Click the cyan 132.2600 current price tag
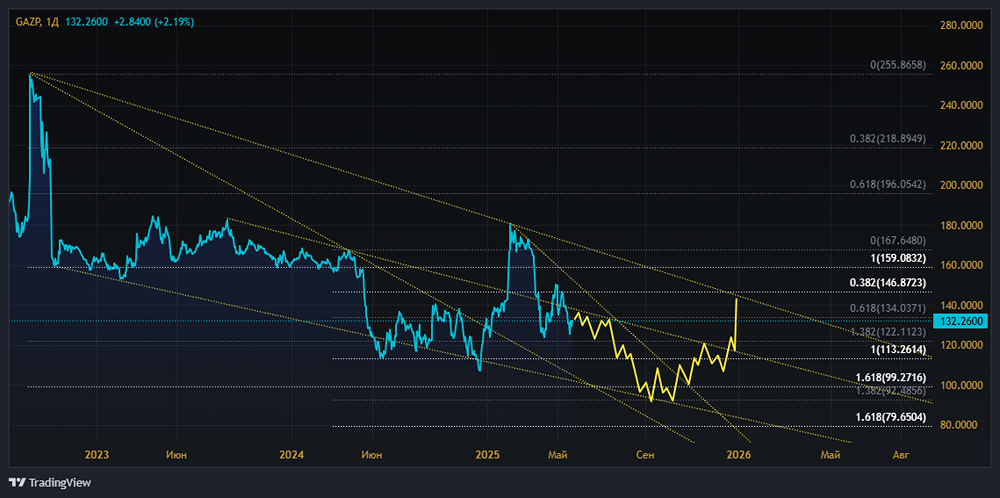 pos(965,321)
